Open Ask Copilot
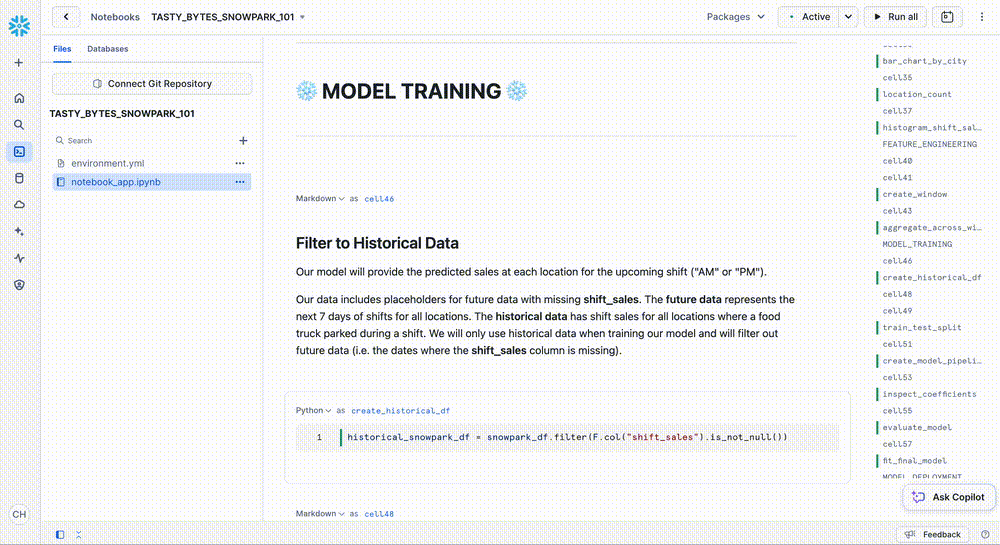This screenshot has height=545, width=1000. [x=949, y=497]
